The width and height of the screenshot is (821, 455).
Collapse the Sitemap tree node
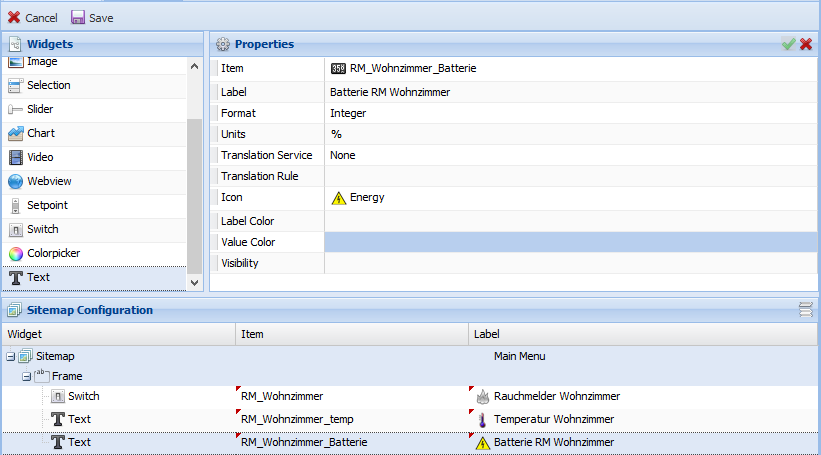pyautogui.click(x=10, y=356)
